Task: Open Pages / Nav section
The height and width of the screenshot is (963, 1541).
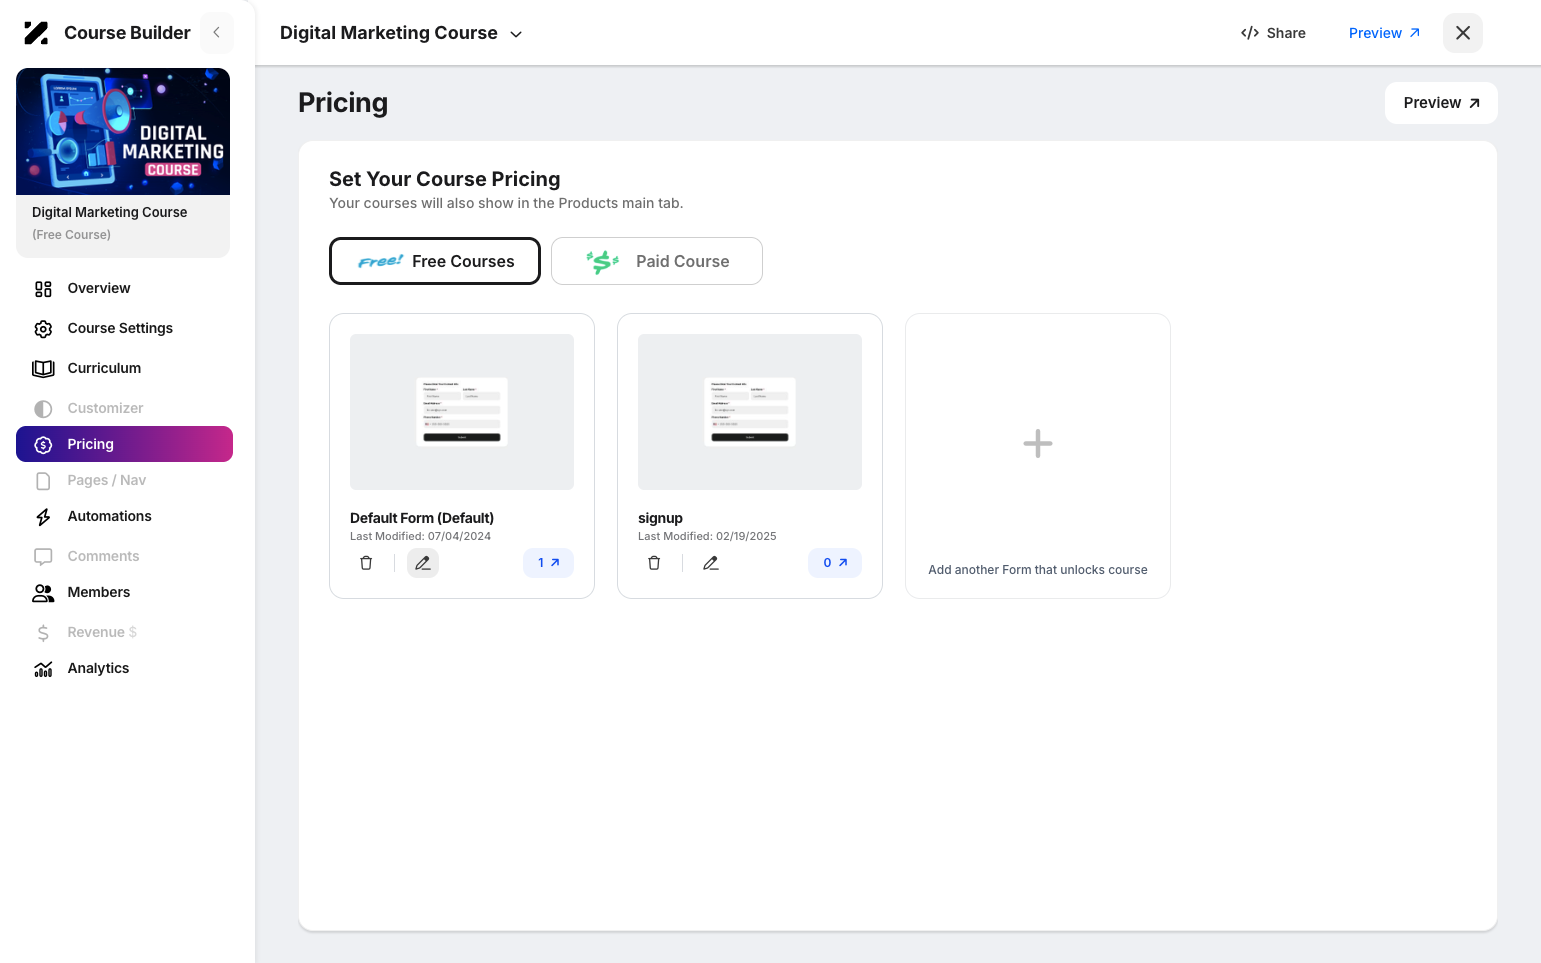Action: coord(124,481)
